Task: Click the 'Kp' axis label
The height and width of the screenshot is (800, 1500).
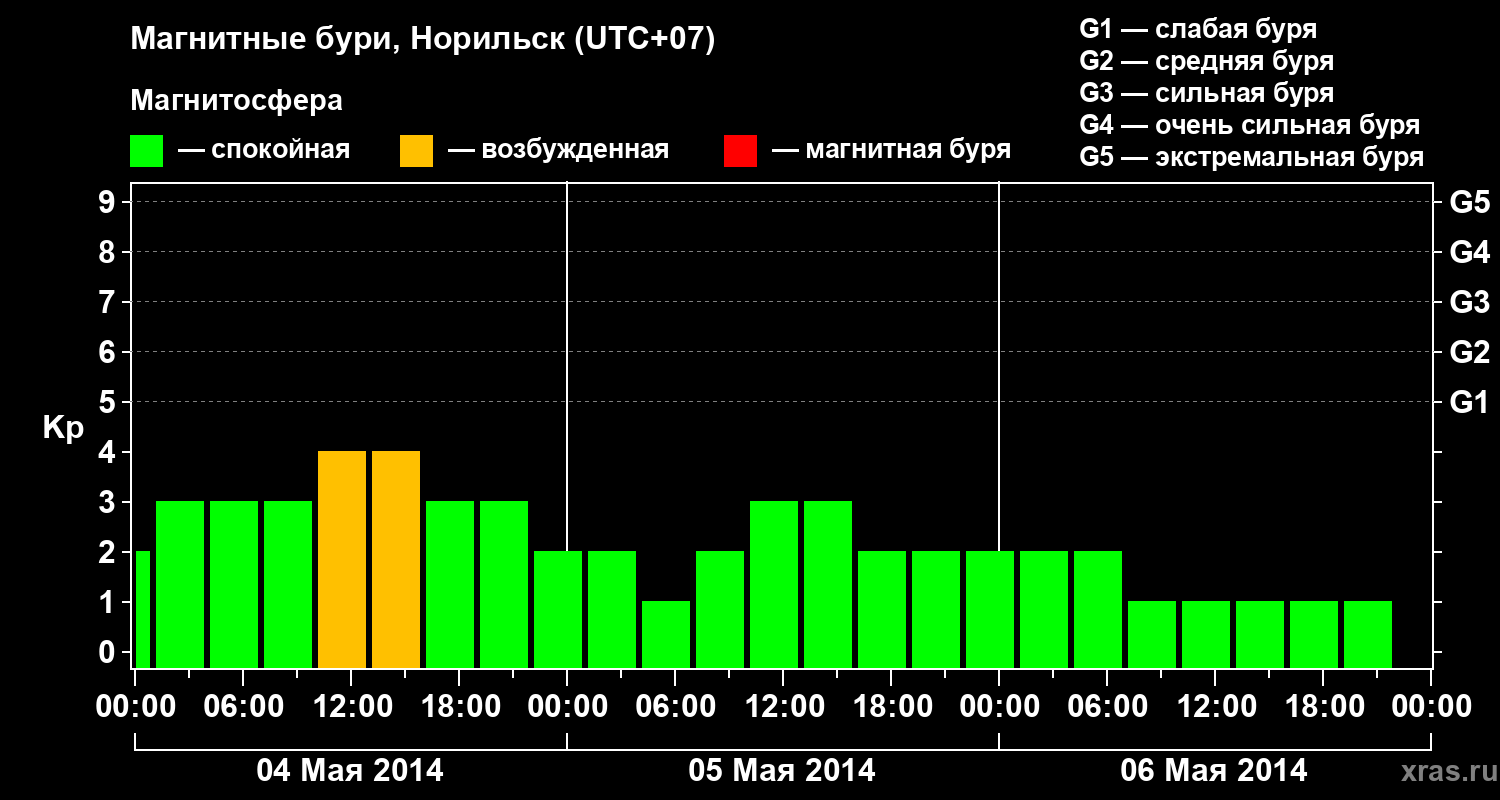Action: 63,428
